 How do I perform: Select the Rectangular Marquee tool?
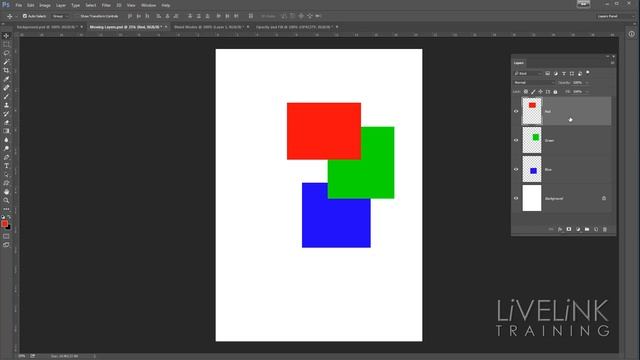click(6, 44)
